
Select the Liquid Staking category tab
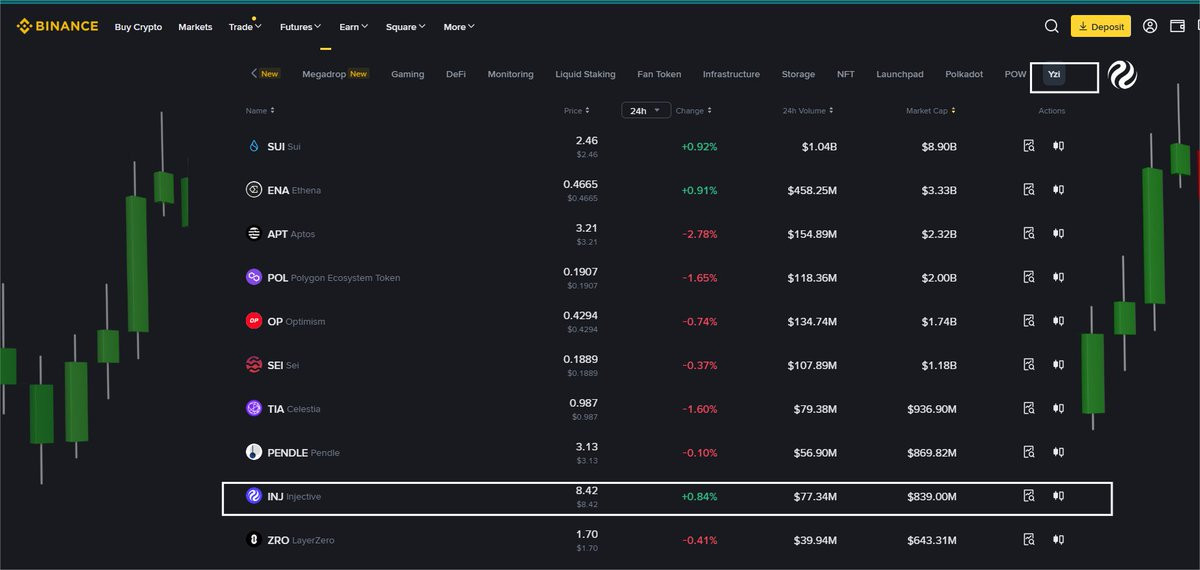585,74
